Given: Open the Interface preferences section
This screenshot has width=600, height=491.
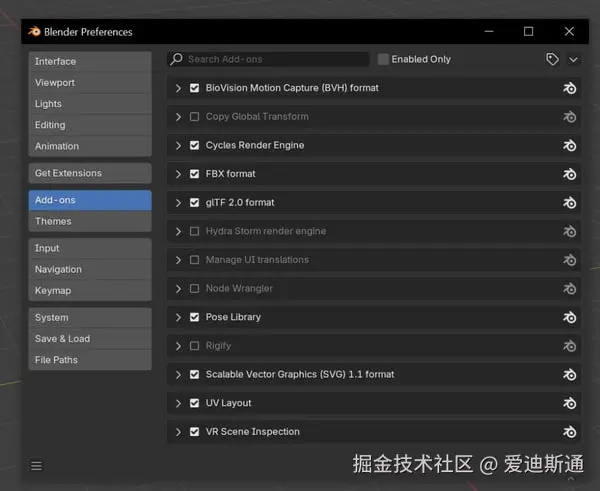Looking at the screenshot, I should click(x=90, y=62).
